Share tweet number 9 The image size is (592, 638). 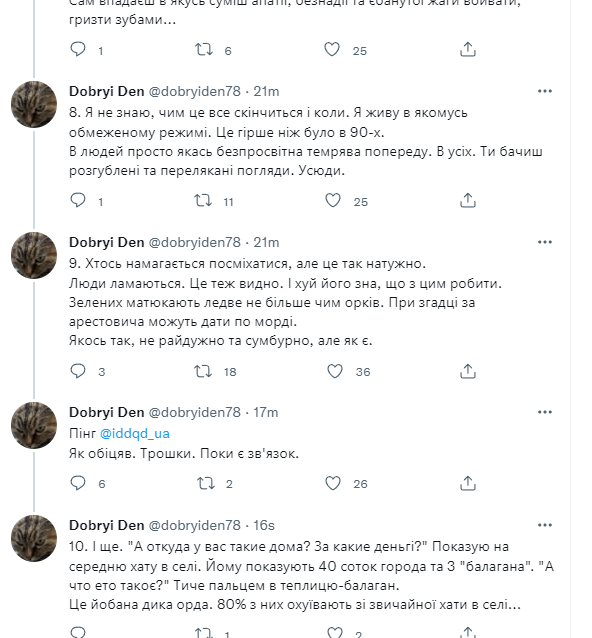point(467,371)
